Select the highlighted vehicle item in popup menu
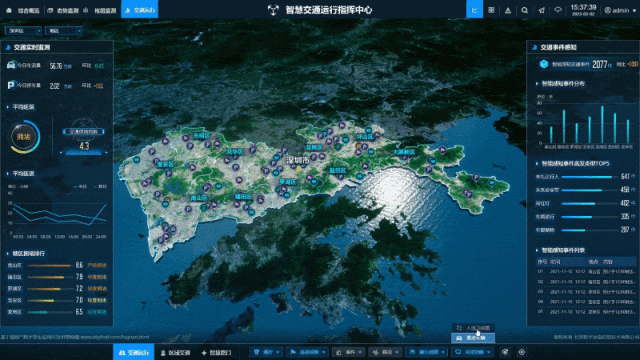Image resolution: width=640 pixels, height=360 pixels. pos(473,338)
